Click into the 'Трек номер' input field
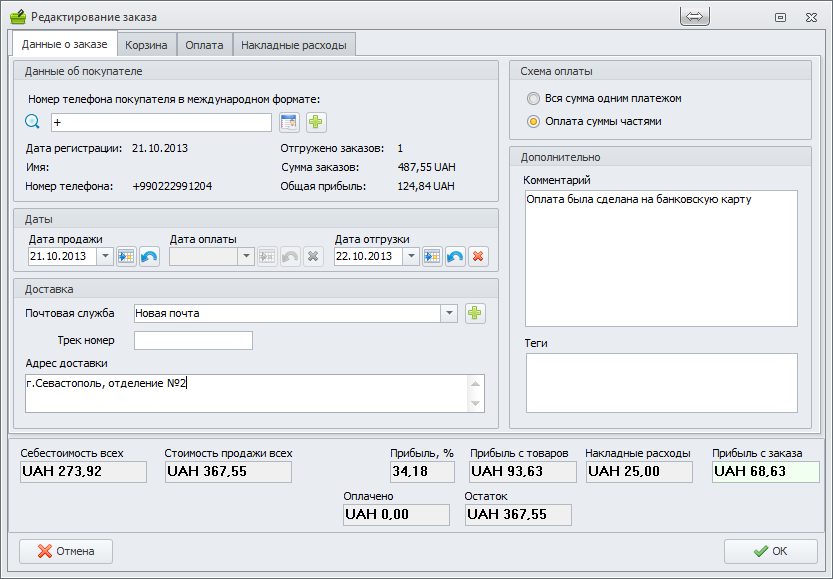The width and height of the screenshot is (833, 579). click(x=193, y=341)
